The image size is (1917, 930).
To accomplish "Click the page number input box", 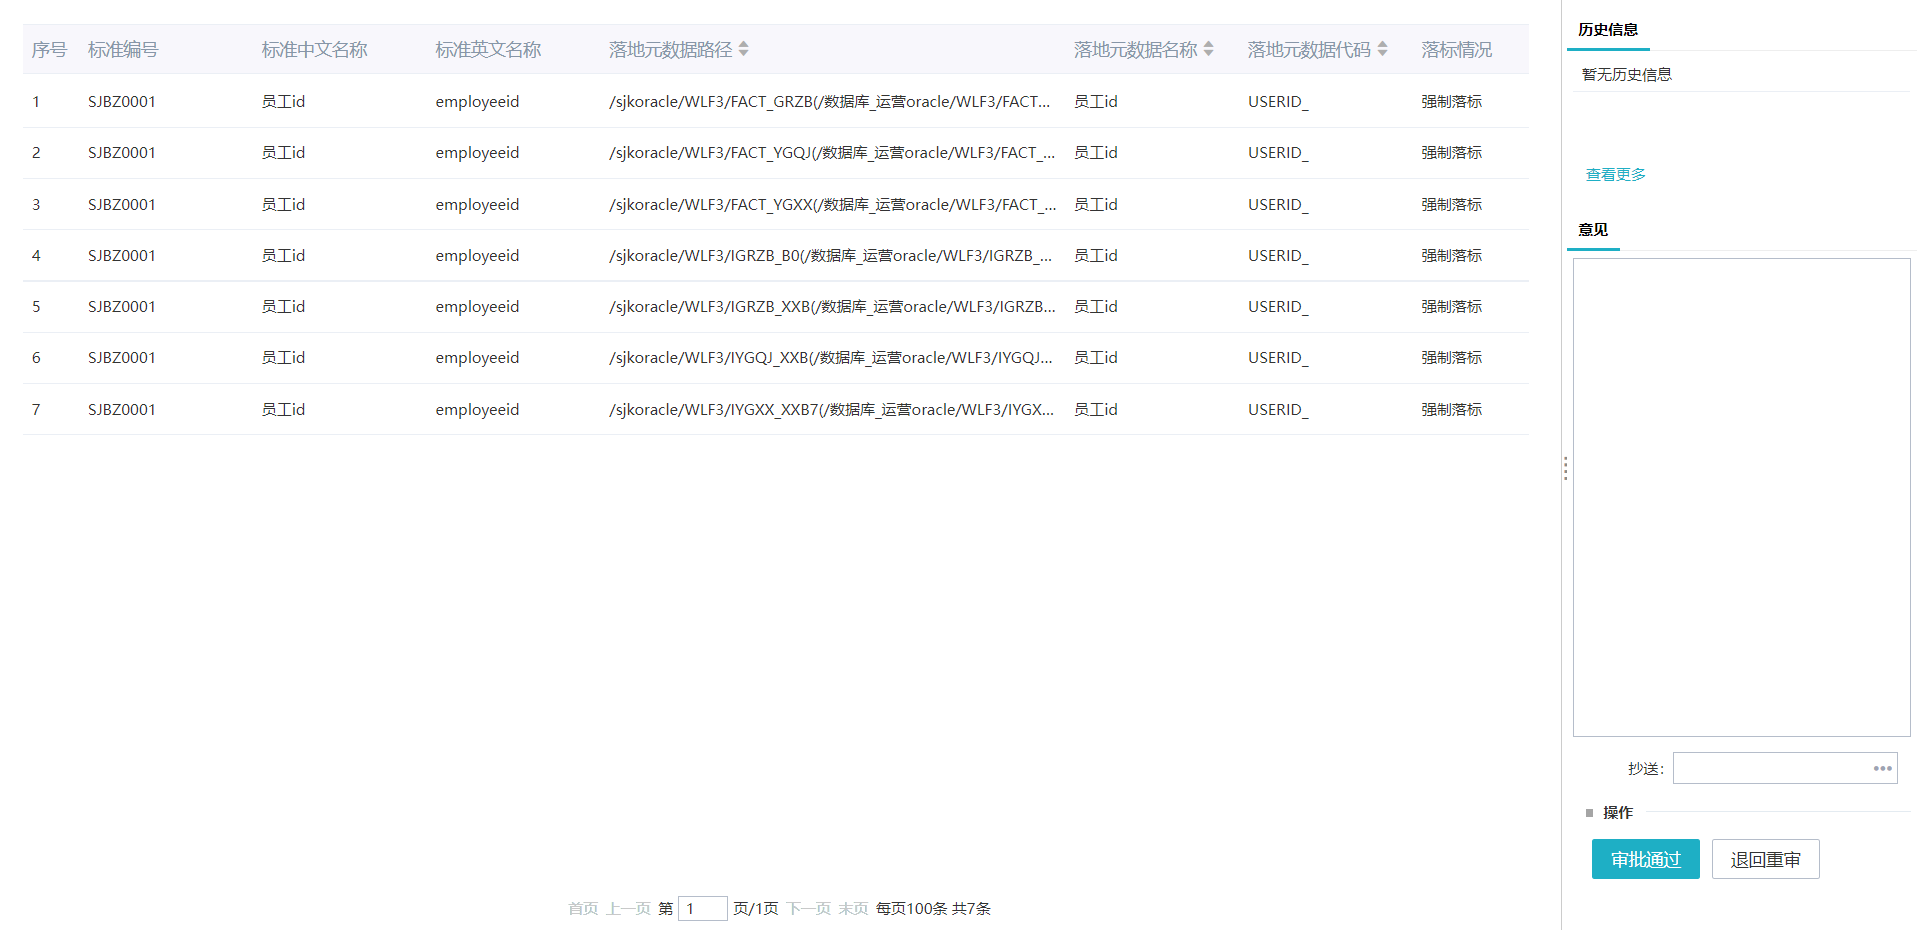I will 702,908.
